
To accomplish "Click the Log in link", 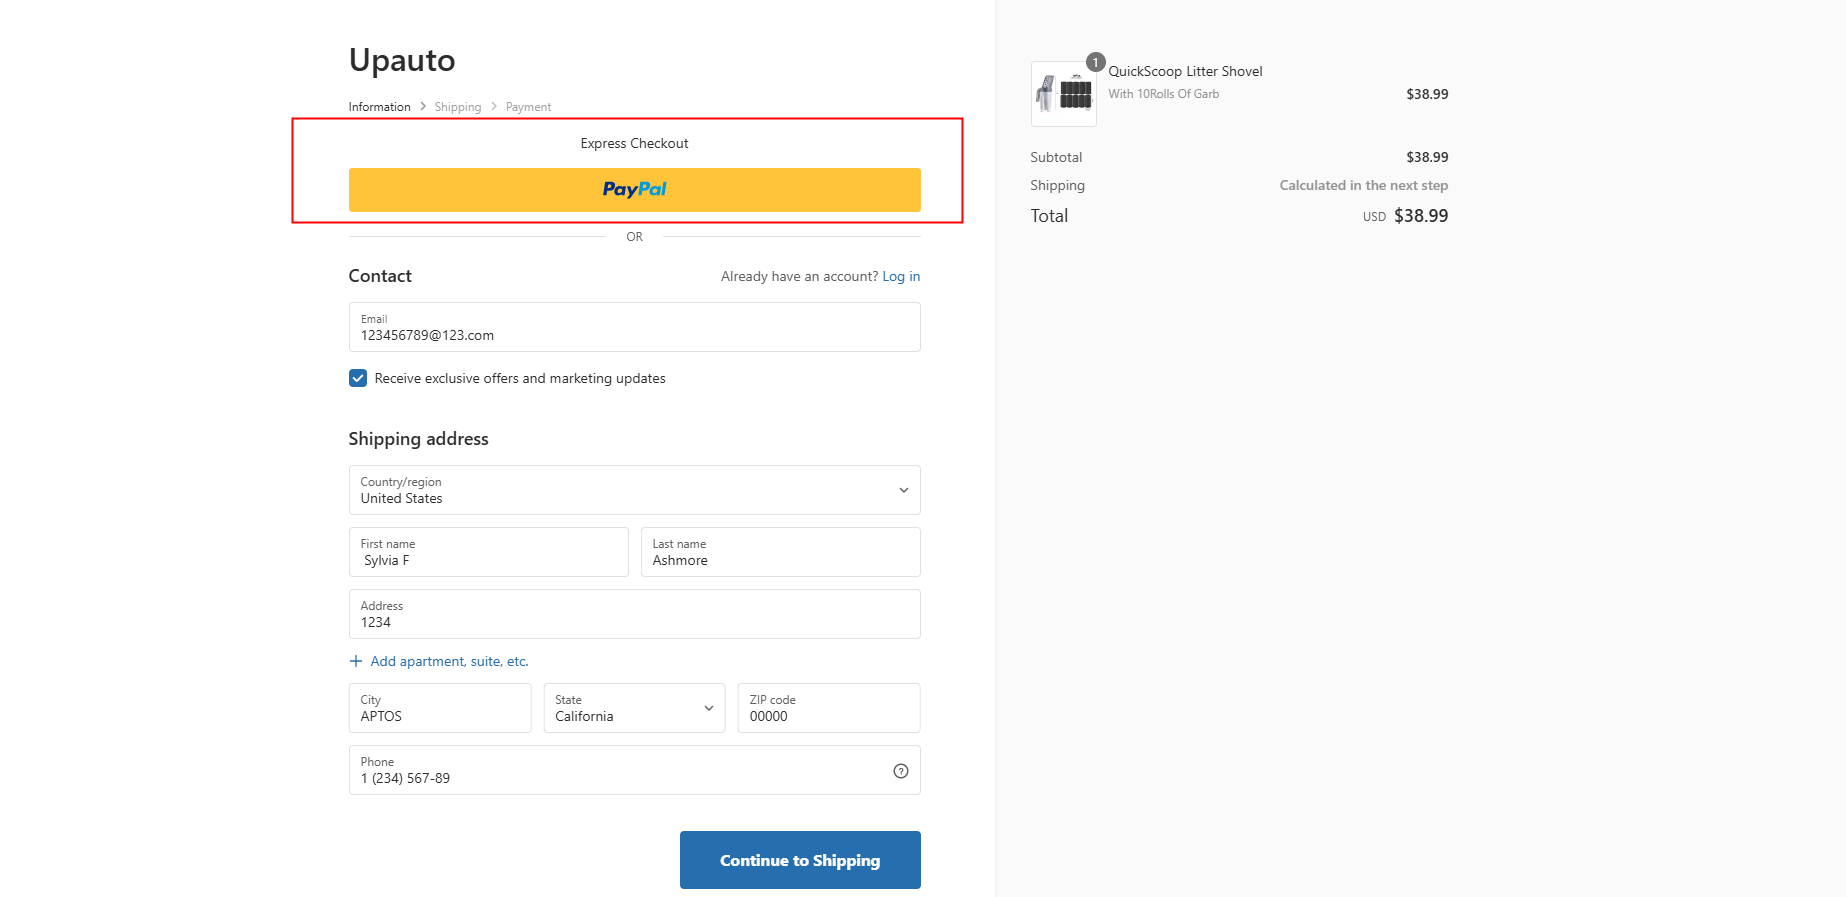I will click(900, 276).
